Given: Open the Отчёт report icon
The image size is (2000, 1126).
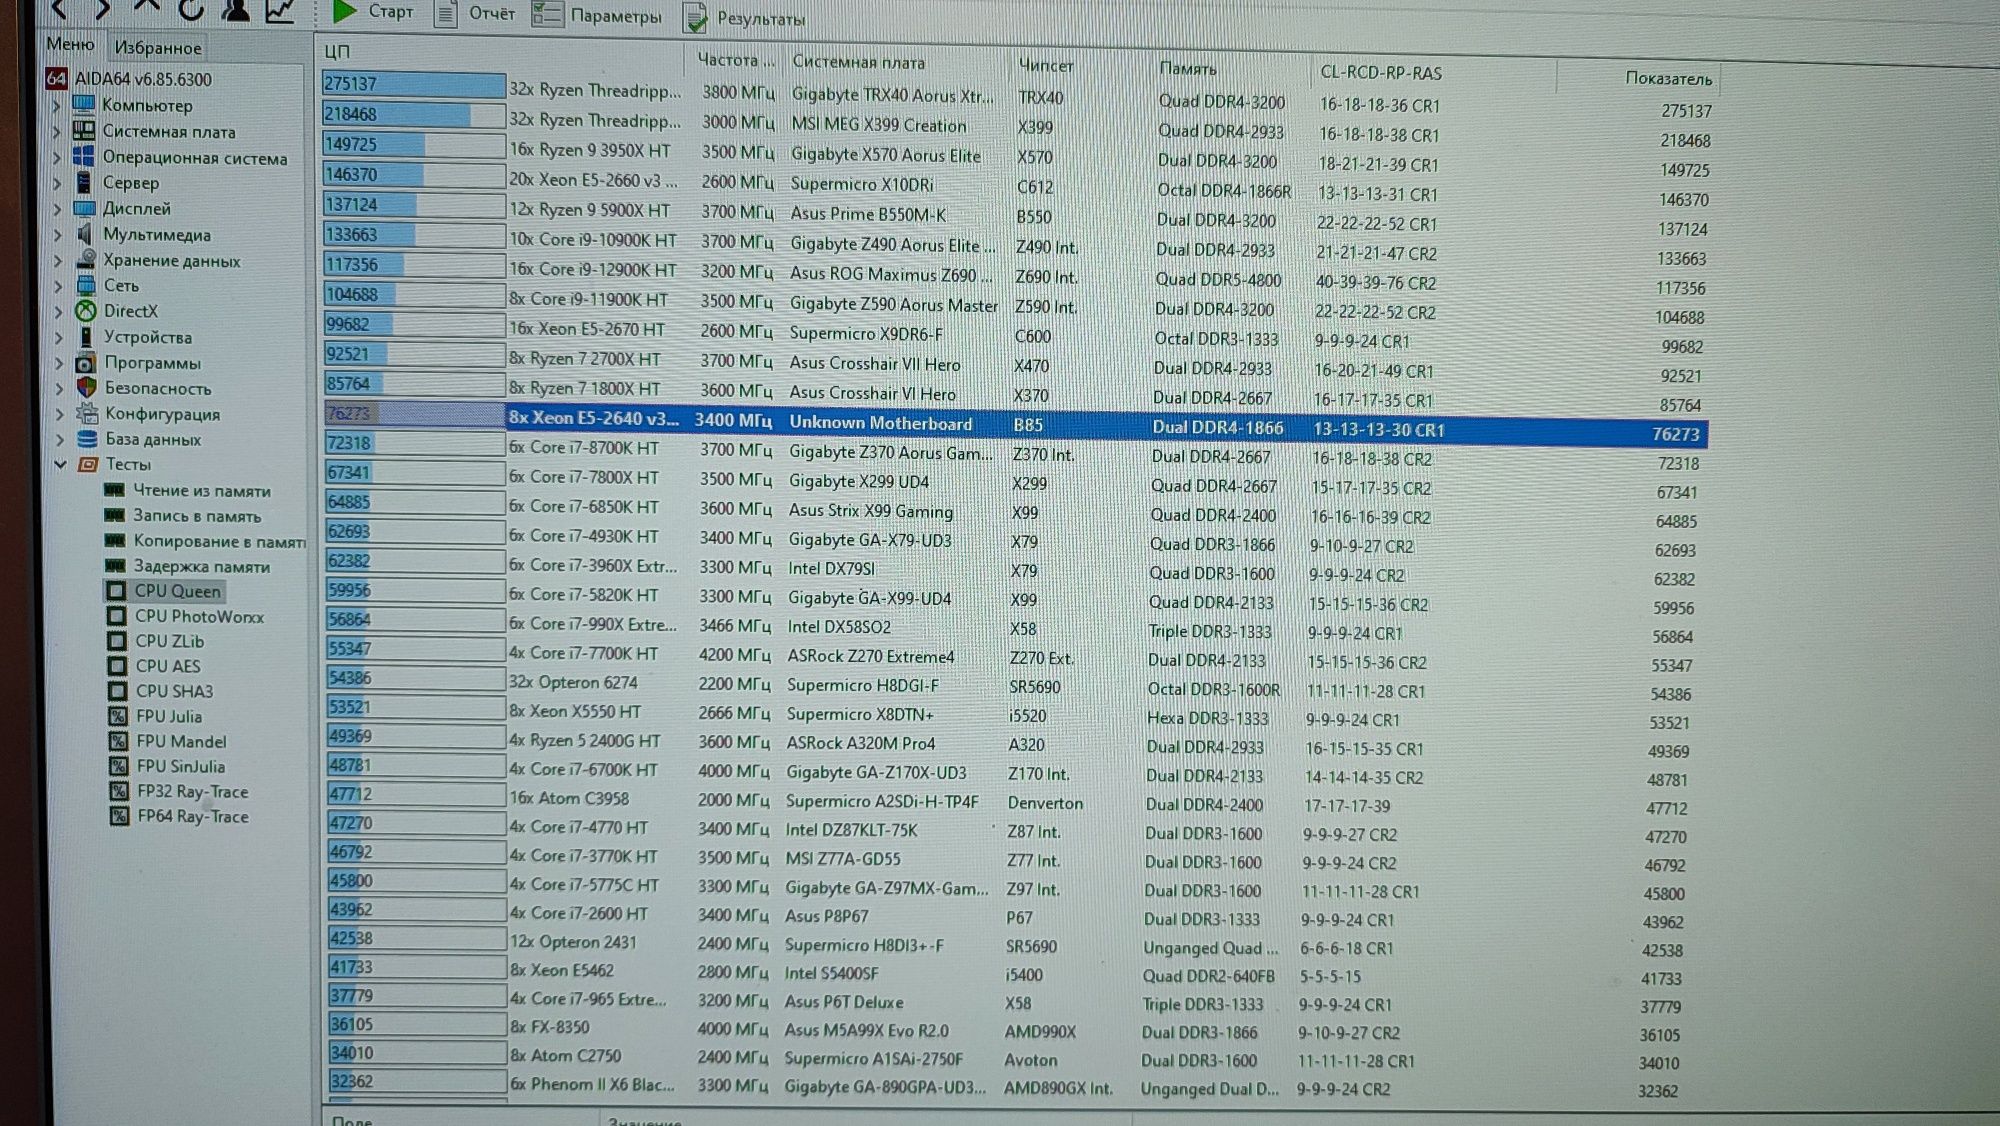Looking at the screenshot, I should tap(446, 13).
